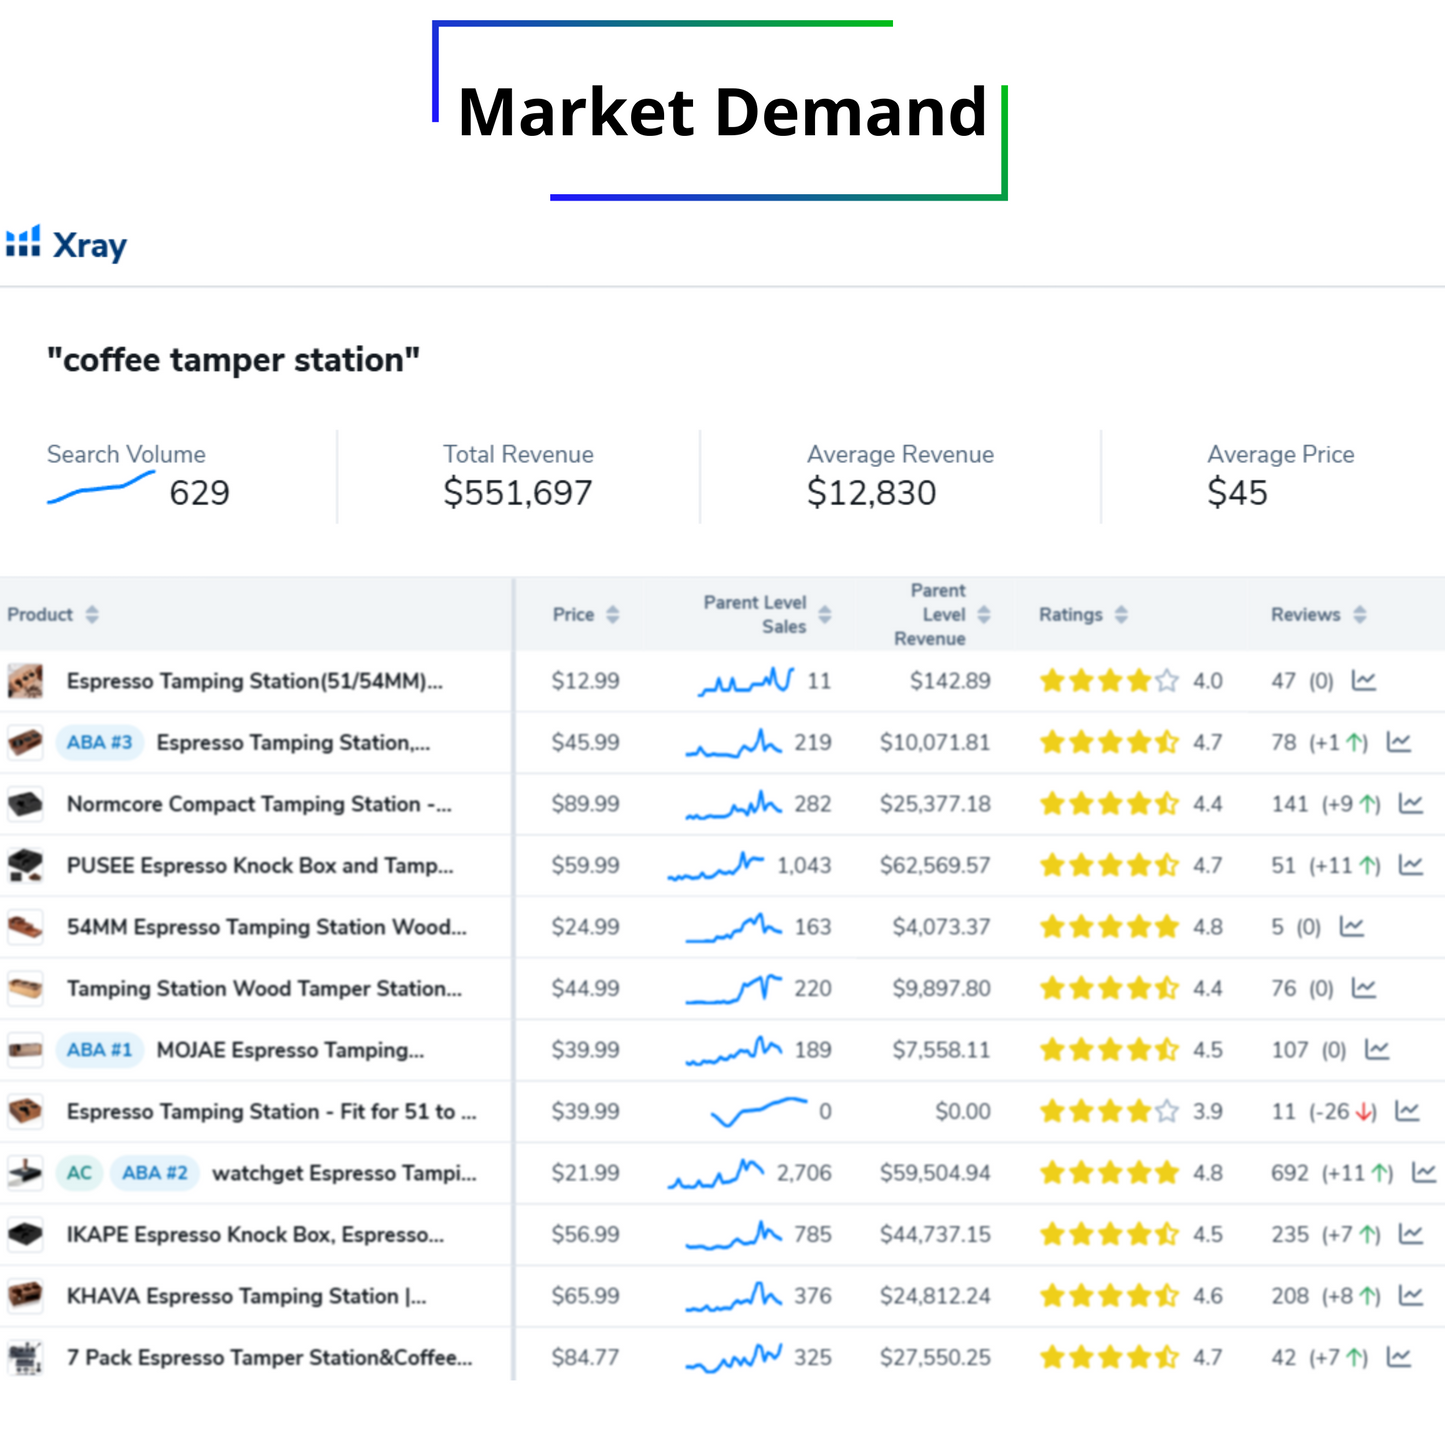Click the "coffee tamper station" keyword heading

[233, 360]
